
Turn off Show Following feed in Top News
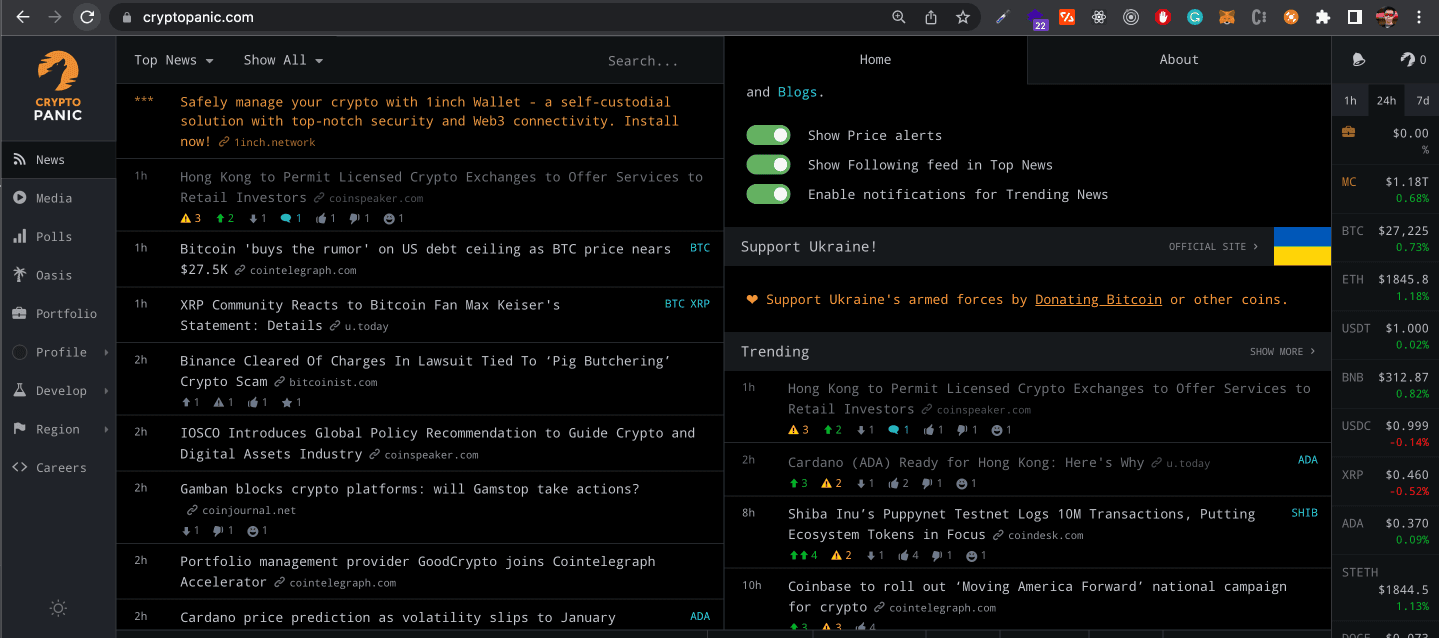[768, 164]
